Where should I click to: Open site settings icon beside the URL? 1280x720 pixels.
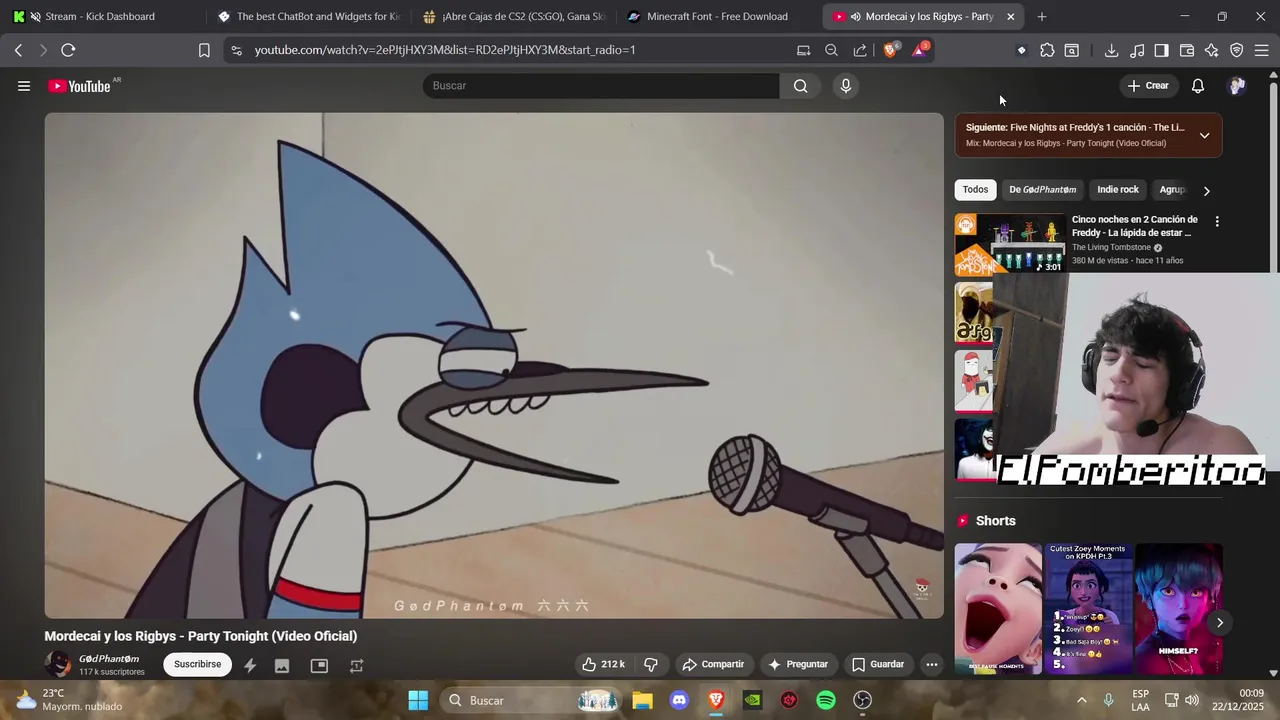pyautogui.click(x=235, y=50)
